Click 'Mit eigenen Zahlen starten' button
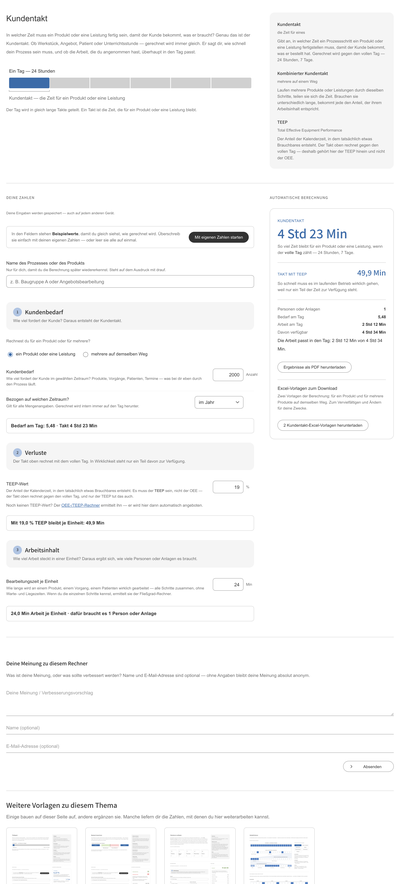 coord(219,237)
